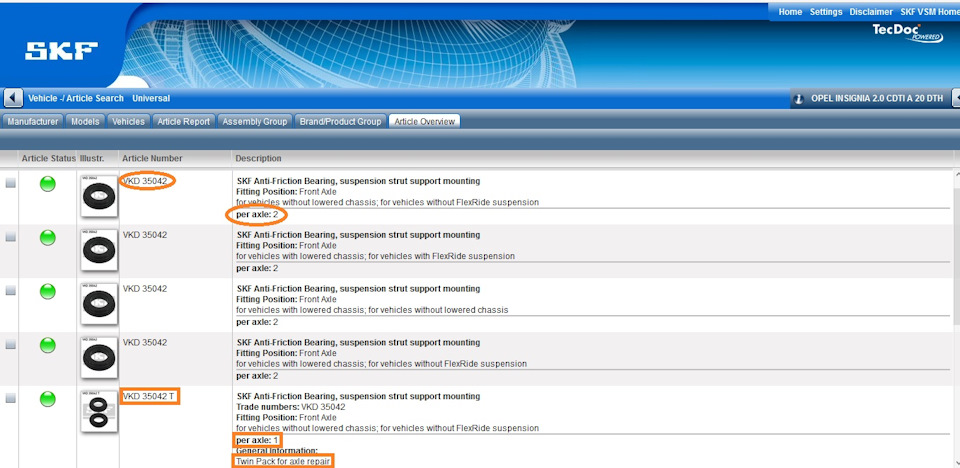This screenshot has height=468, width=960.
Task: Click green status light for 'with FlexRide suspension' row
Action: [x=48, y=238]
